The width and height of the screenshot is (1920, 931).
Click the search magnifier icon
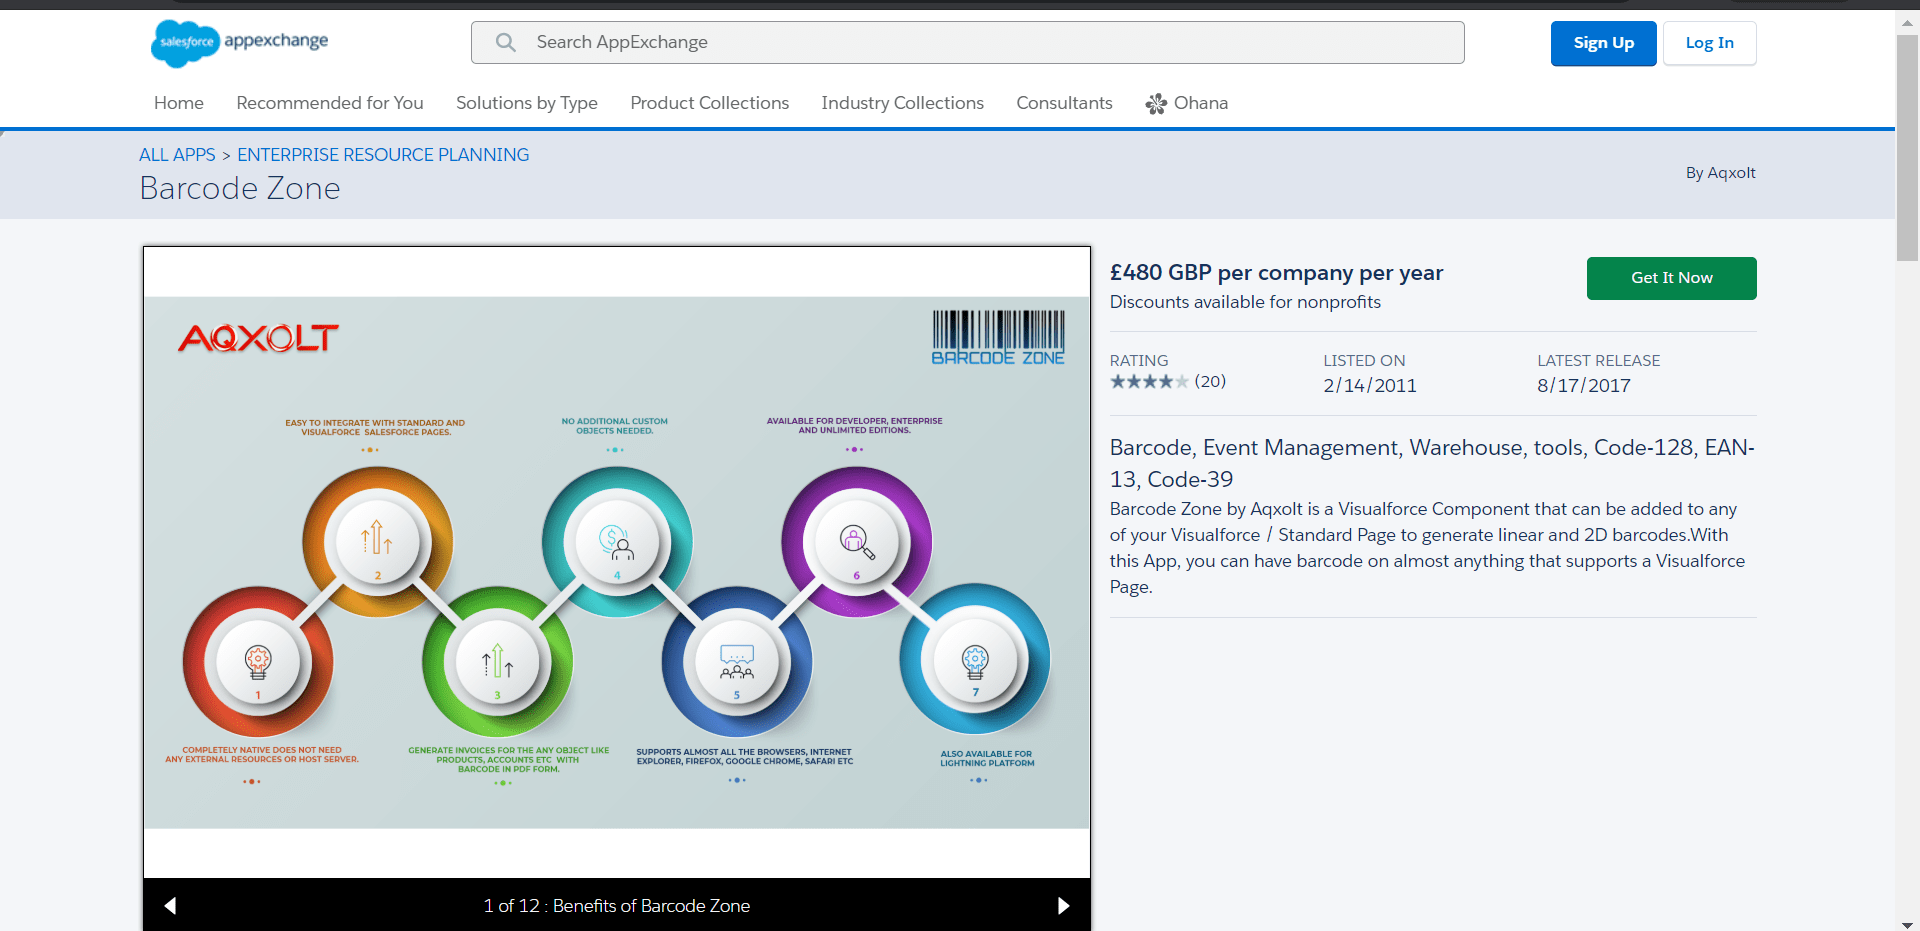506,42
